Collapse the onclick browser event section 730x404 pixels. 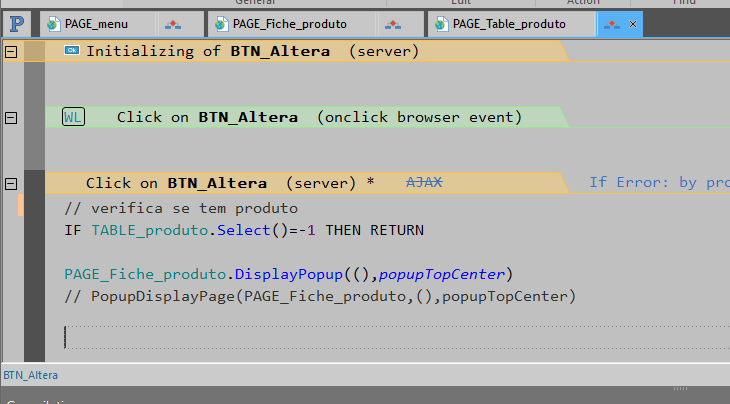[x=11, y=118]
